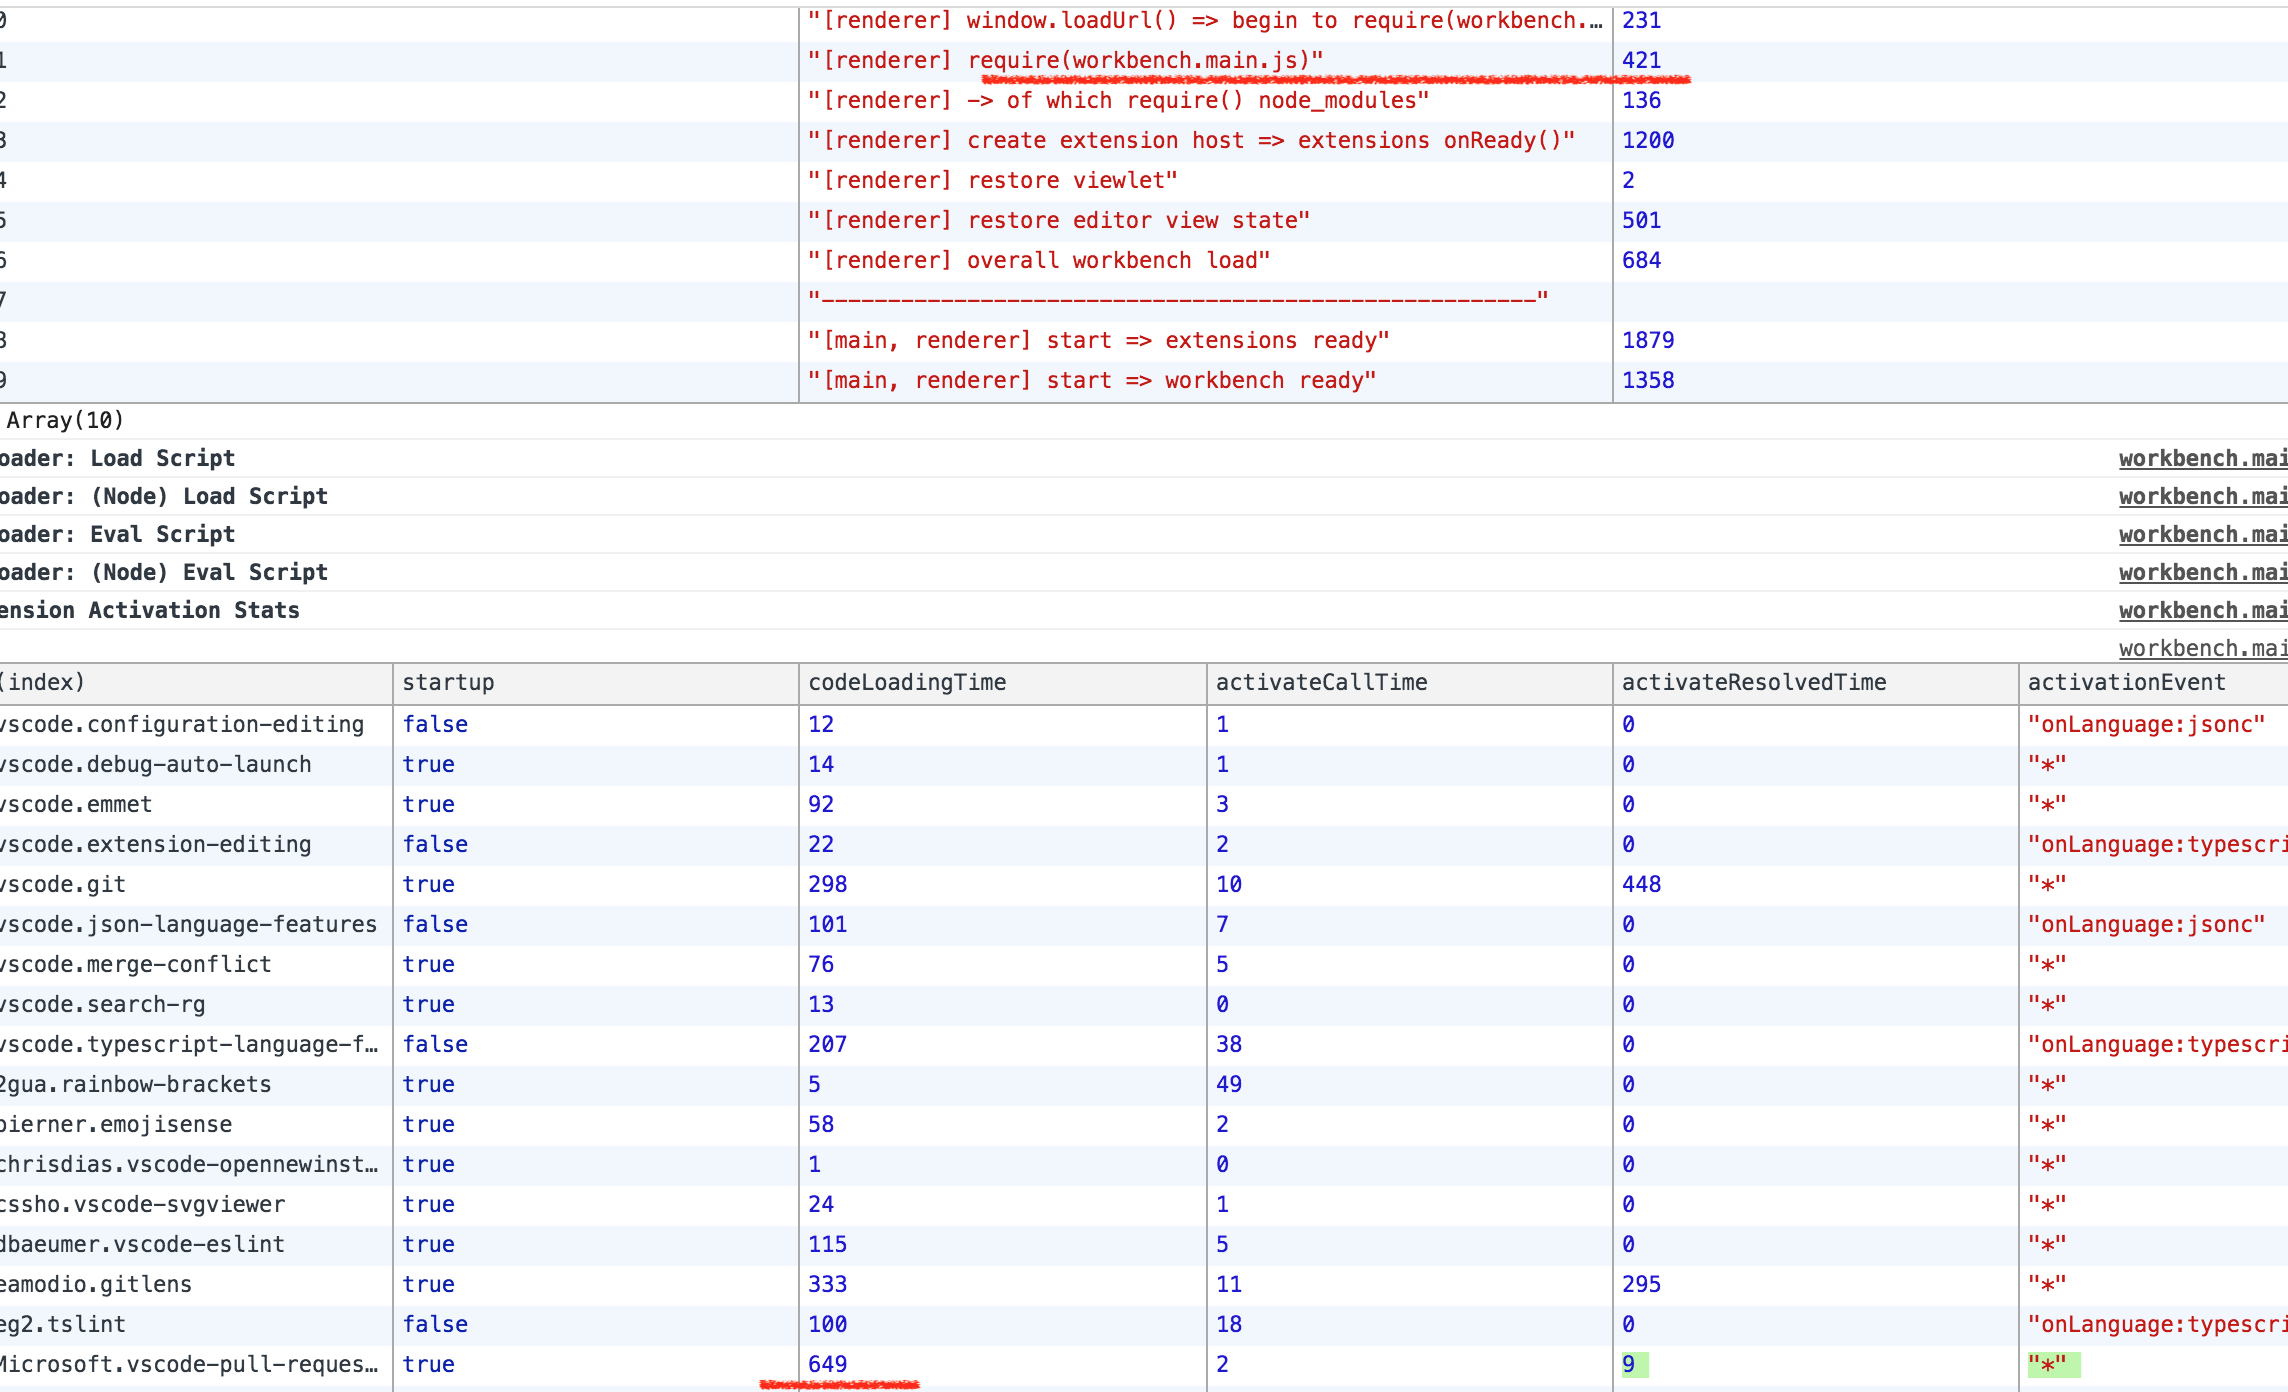Click the require() node_modules timer label
Viewport: 2288px width, 1392px height.
(1118, 101)
